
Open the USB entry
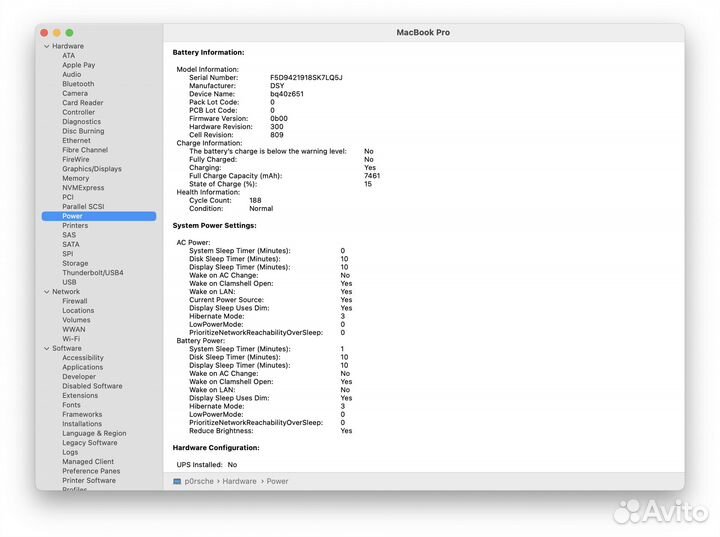pos(69,282)
